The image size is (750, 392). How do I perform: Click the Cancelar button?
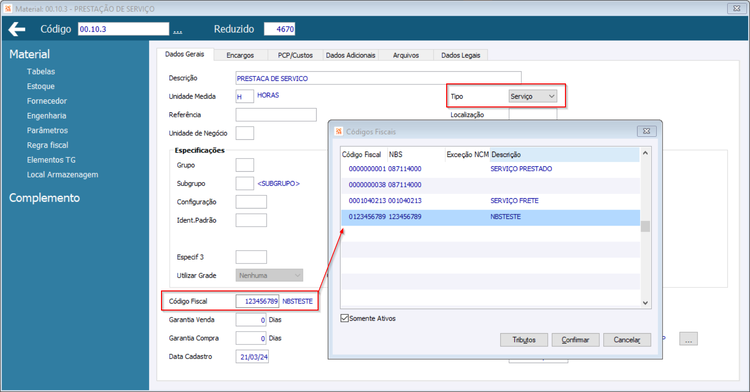(627, 340)
